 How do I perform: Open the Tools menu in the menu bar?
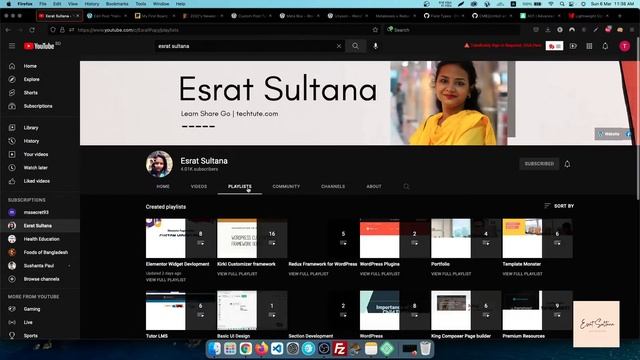(x=141, y=4)
